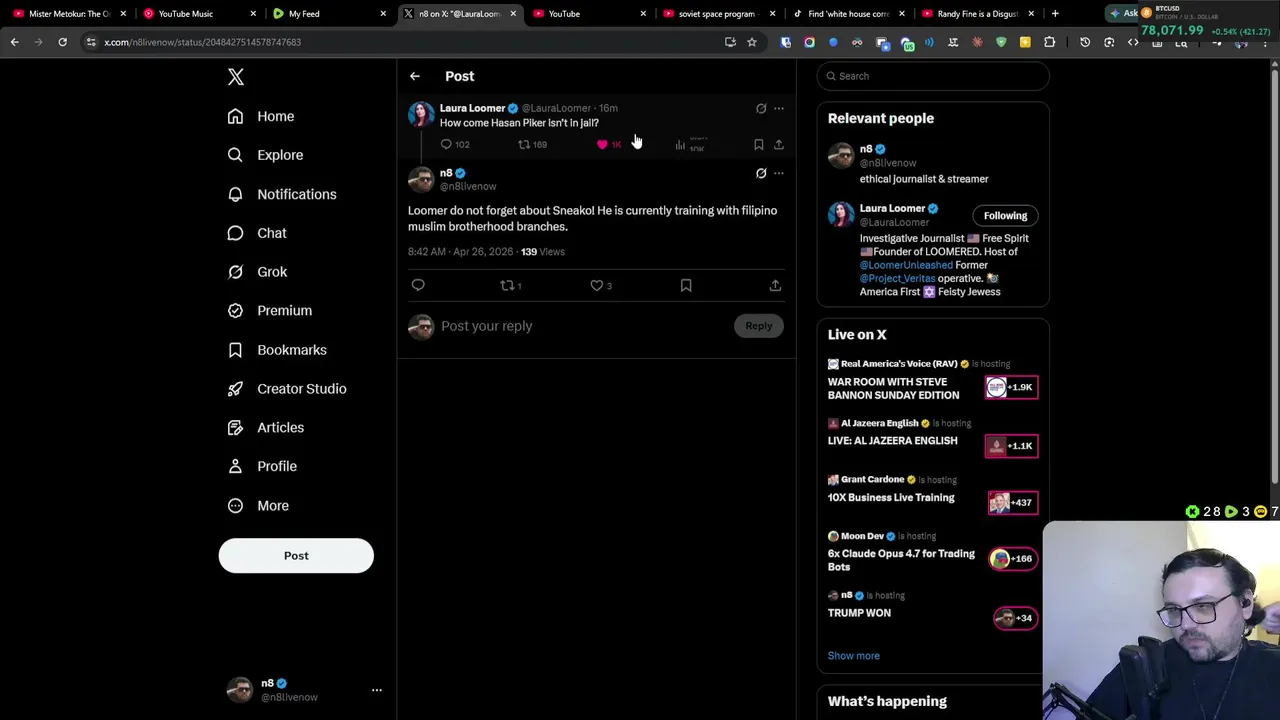Click the X Search box
Screen dimensions: 1280x720
pos(933,76)
